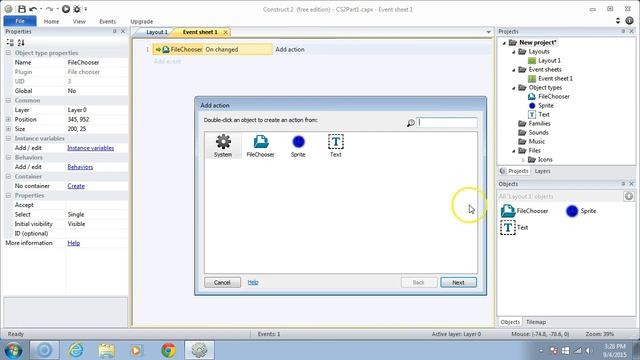
Task: Click the filter button in Objects panel
Action: (x=629, y=196)
